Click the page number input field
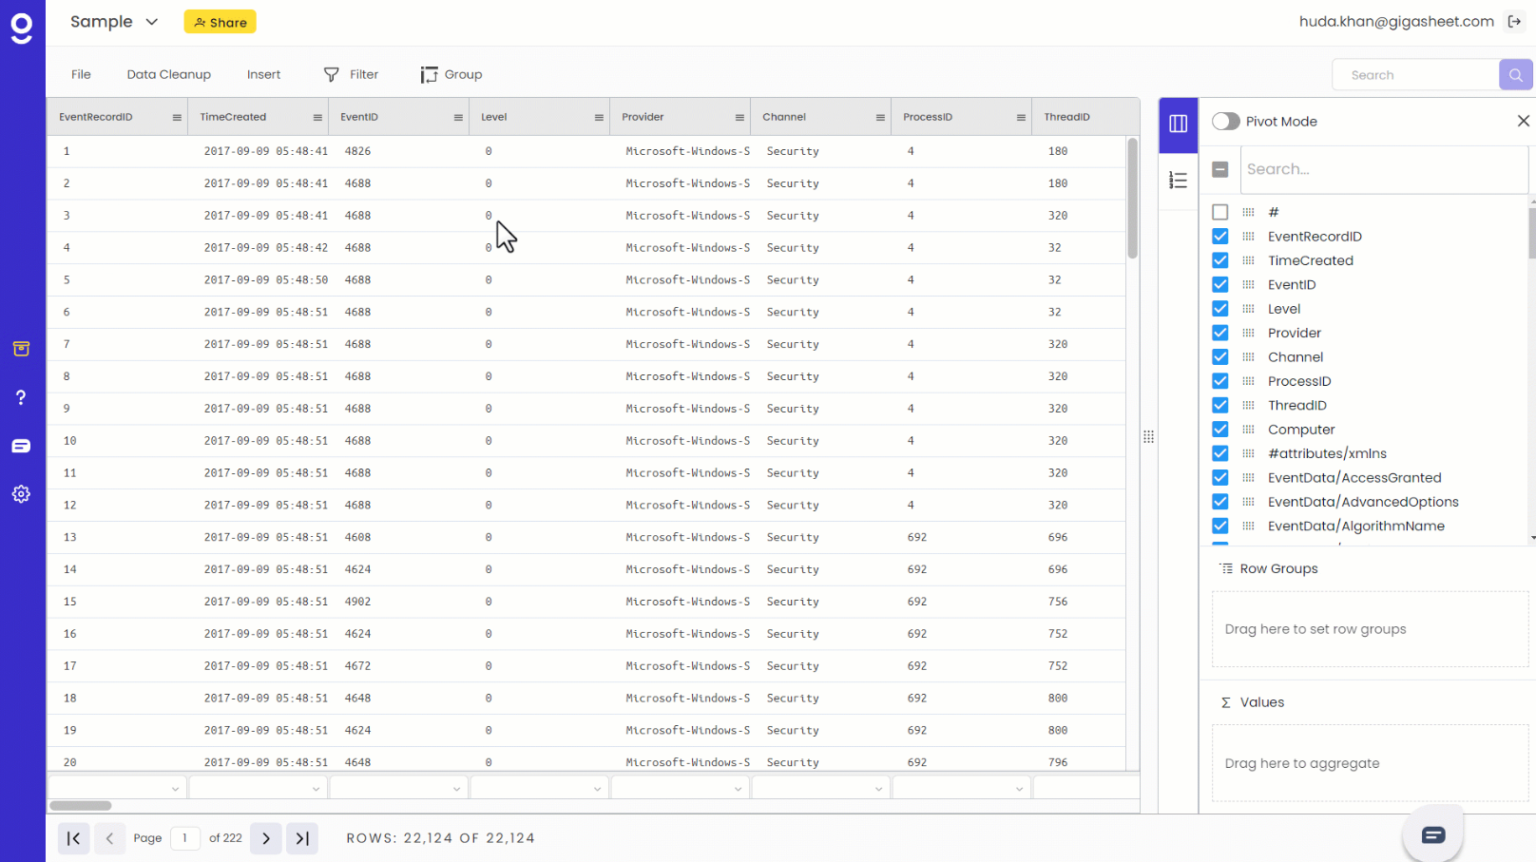 (x=185, y=838)
